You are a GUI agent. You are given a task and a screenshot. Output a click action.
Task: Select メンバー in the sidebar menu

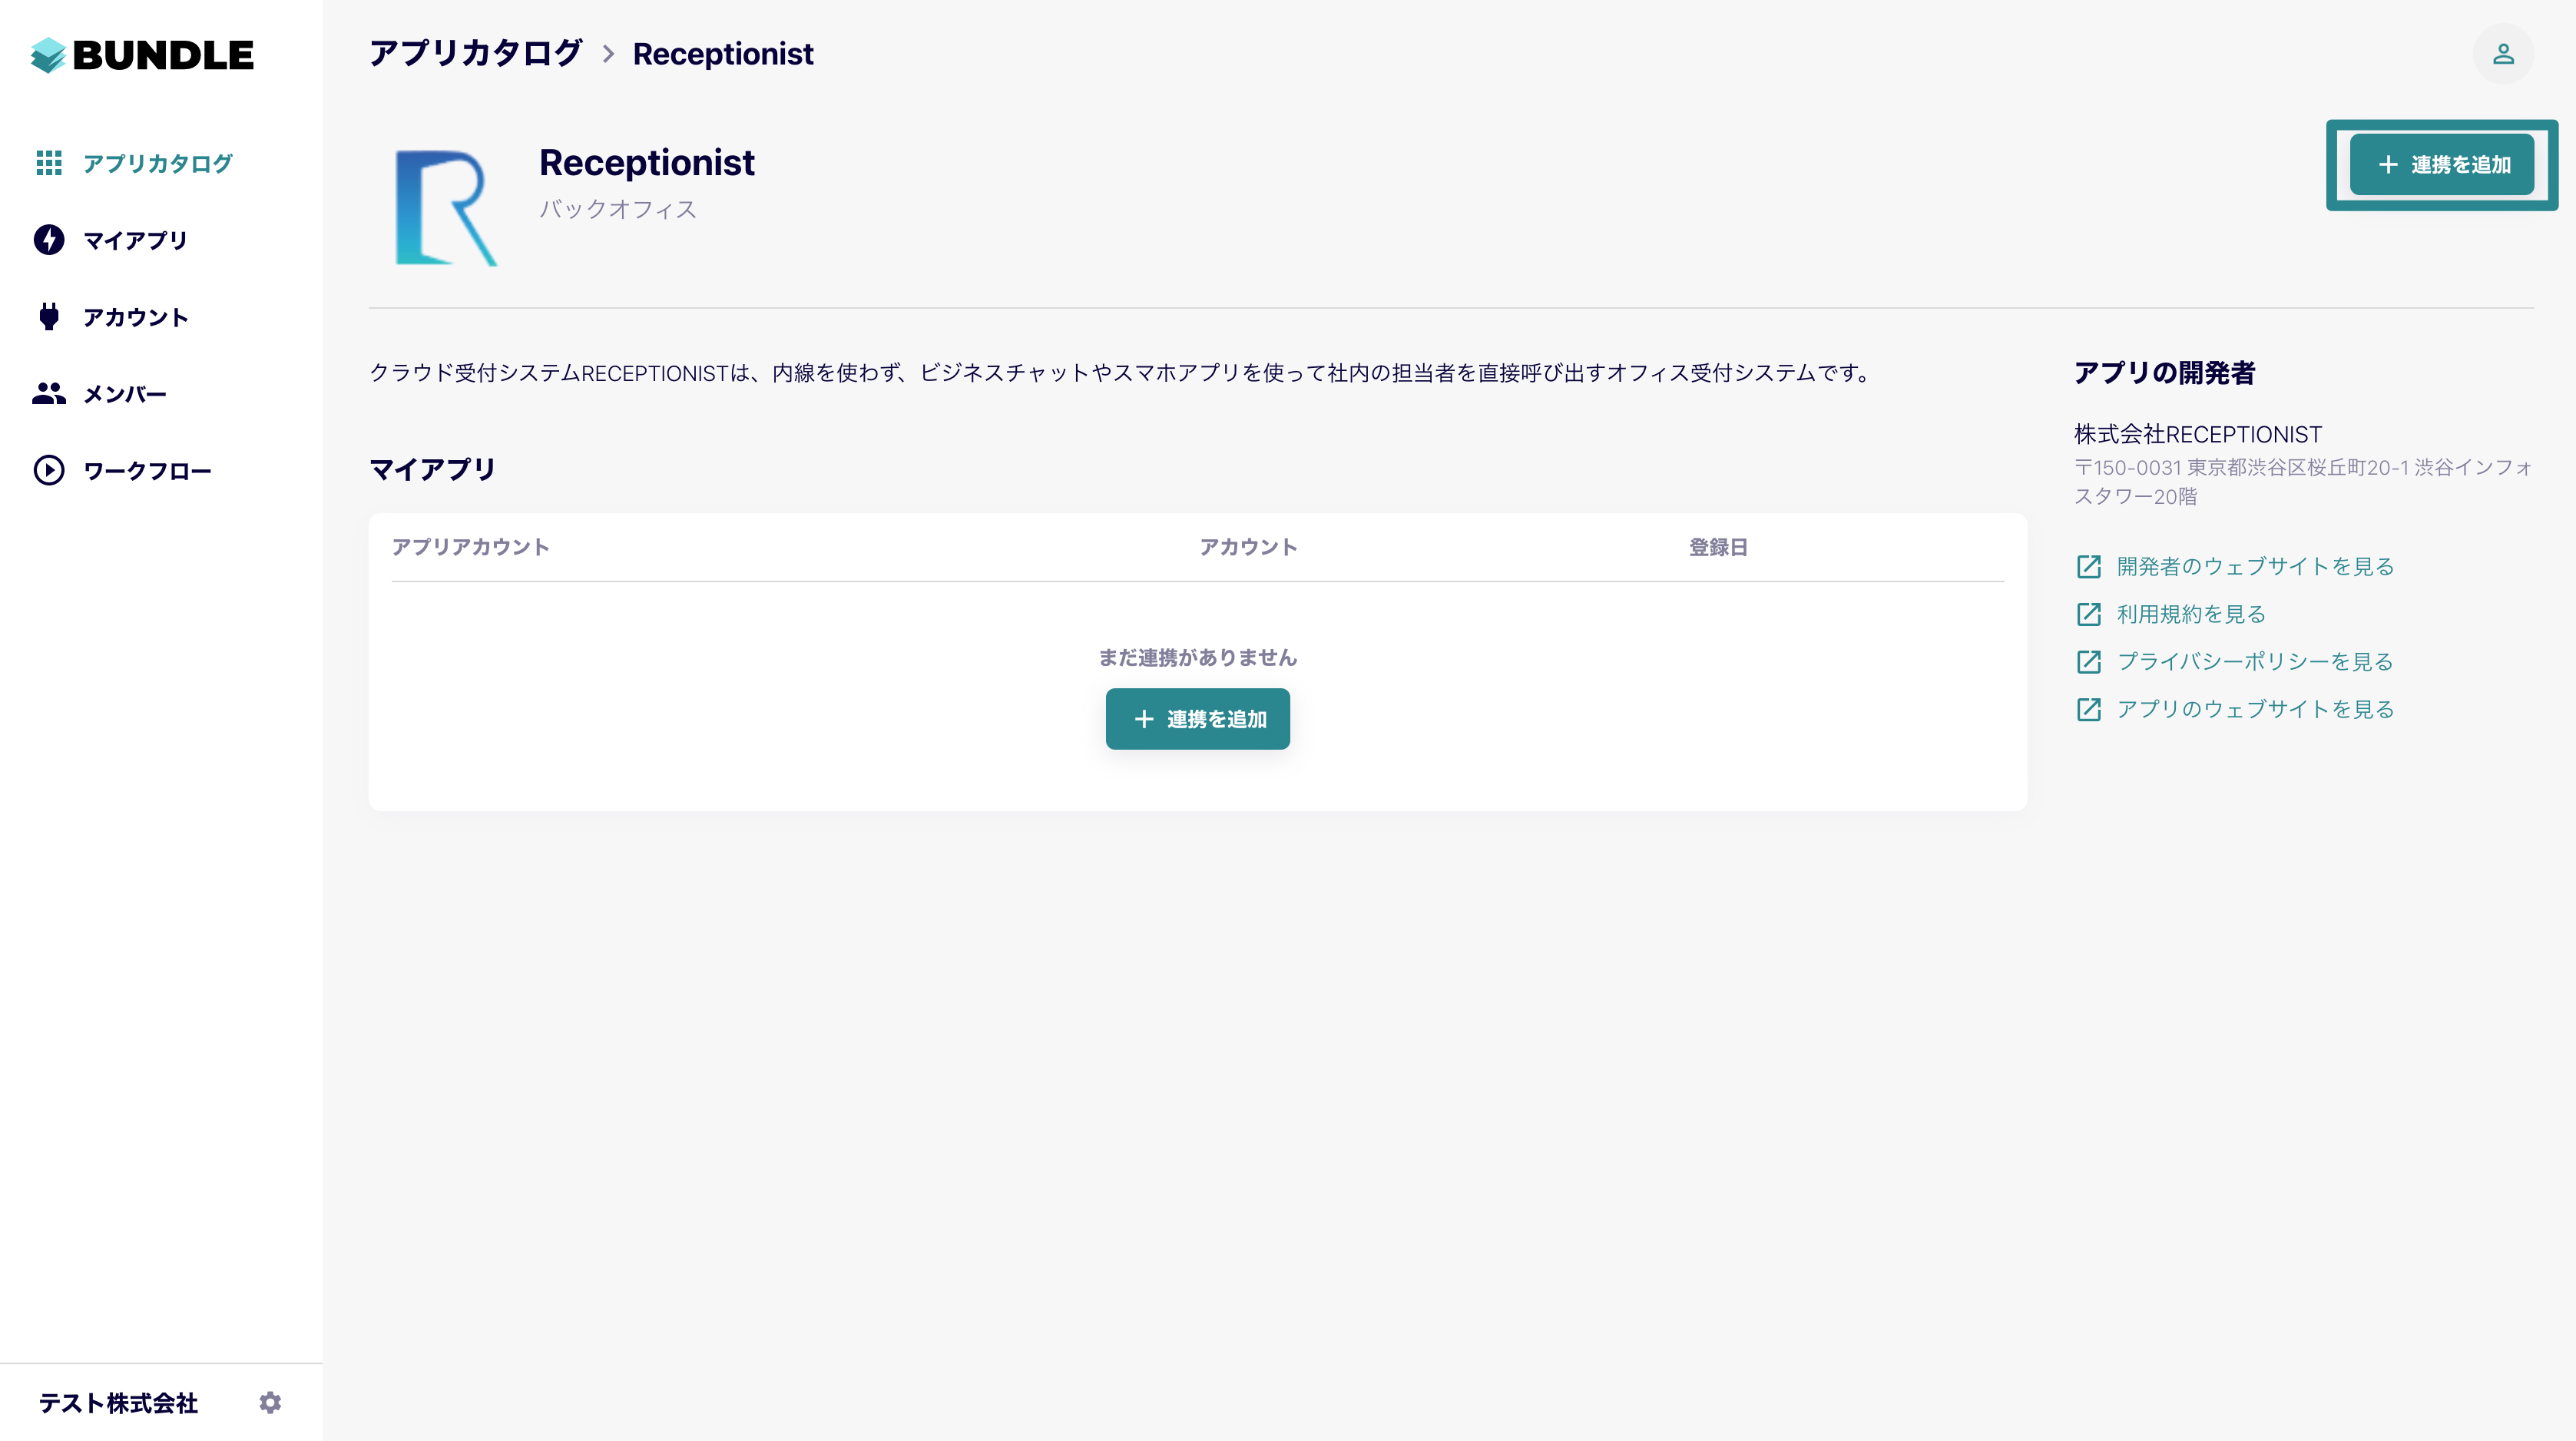coord(125,394)
